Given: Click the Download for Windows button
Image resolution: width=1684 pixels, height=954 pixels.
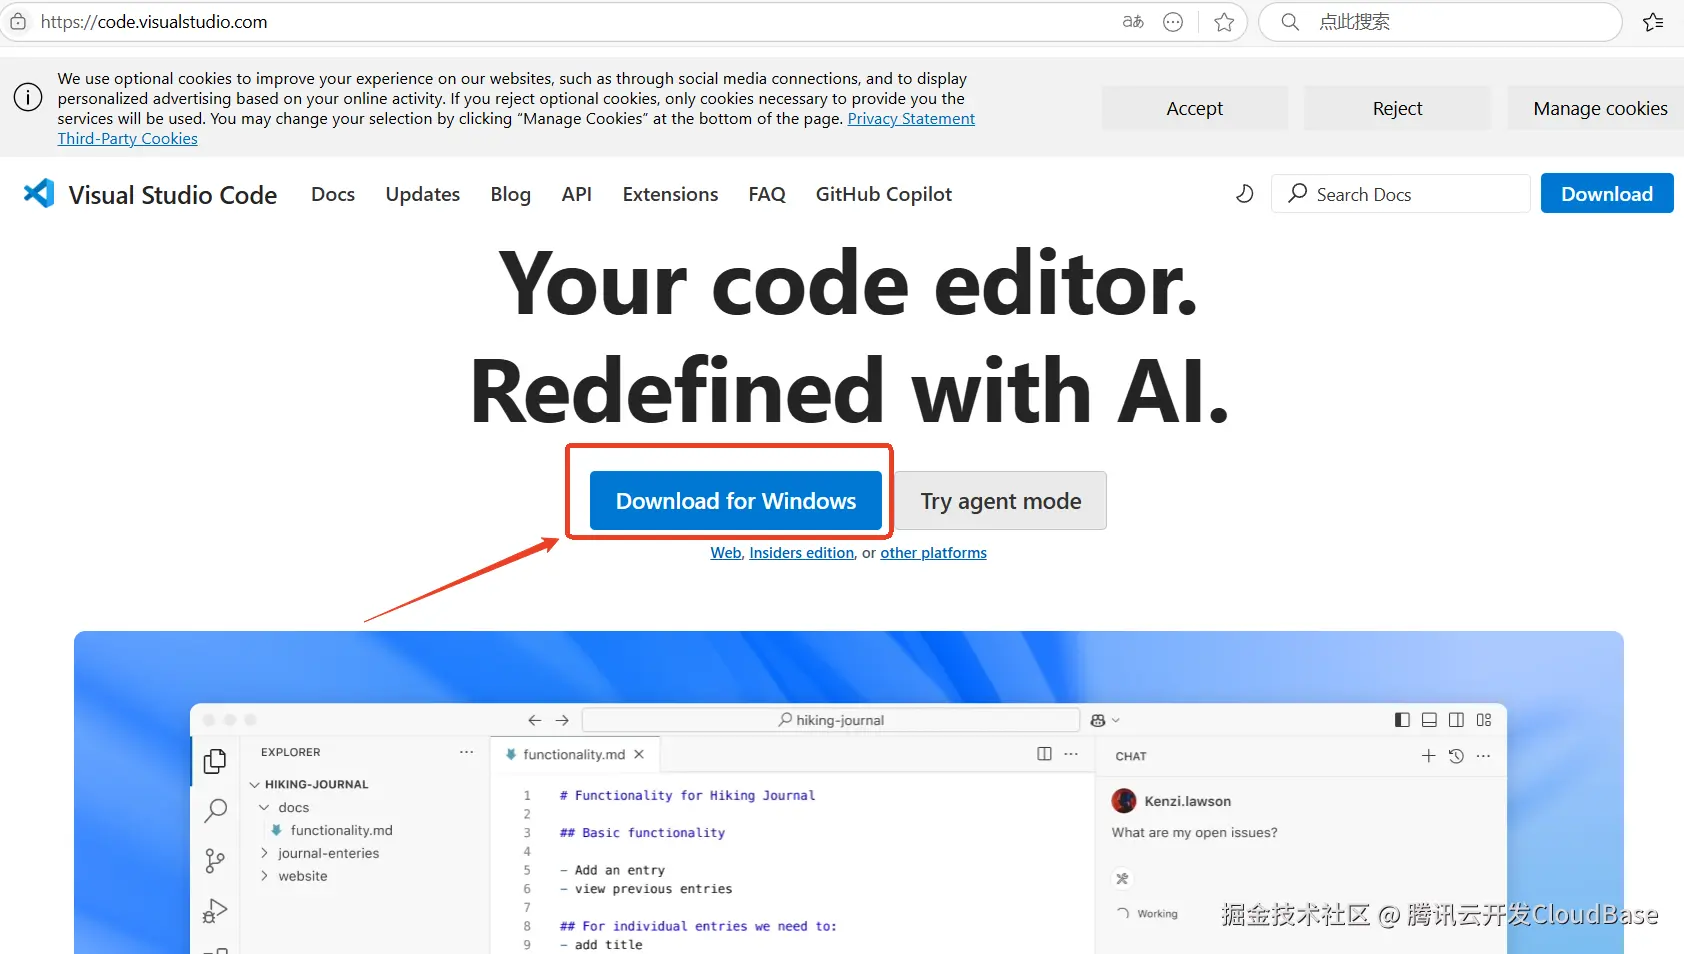Looking at the screenshot, I should coord(736,500).
